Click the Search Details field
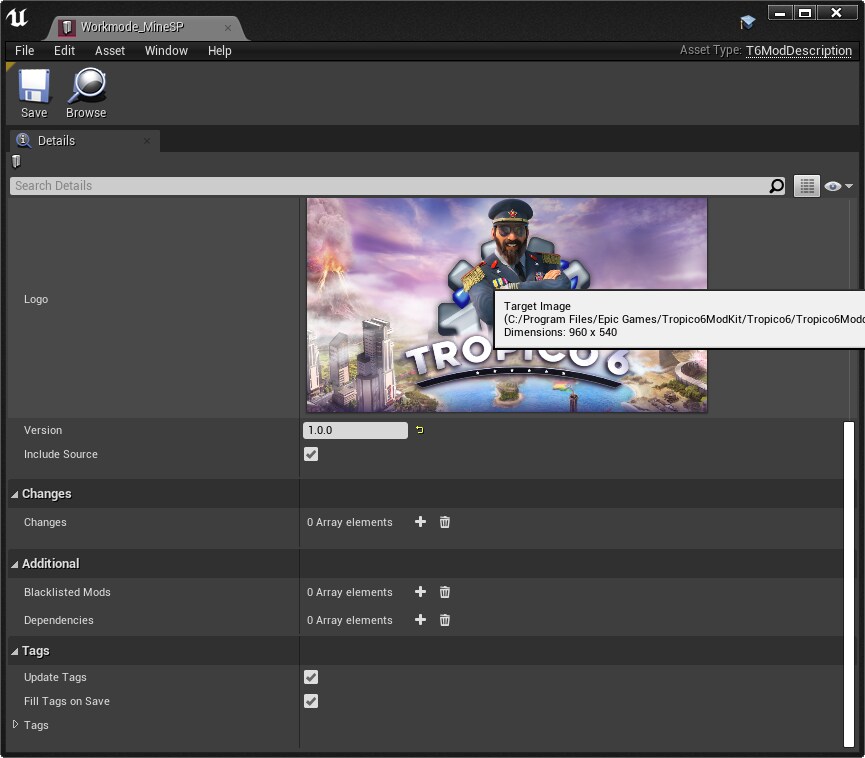The width and height of the screenshot is (865, 758). coord(397,186)
